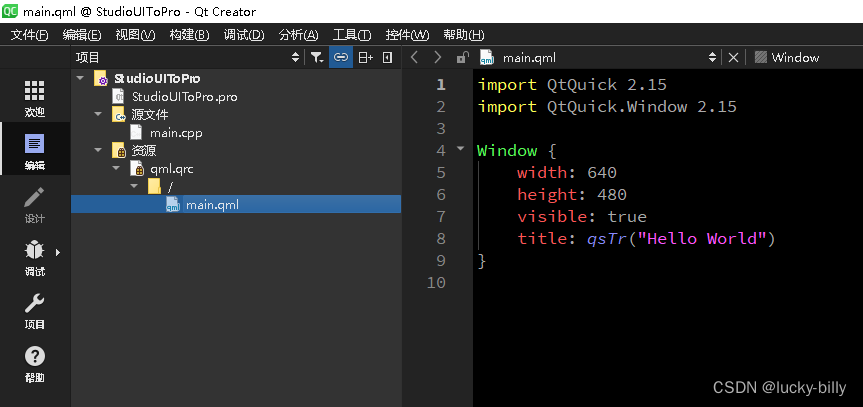Click the qsTr function call
The height and width of the screenshot is (407, 863).
coord(607,238)
